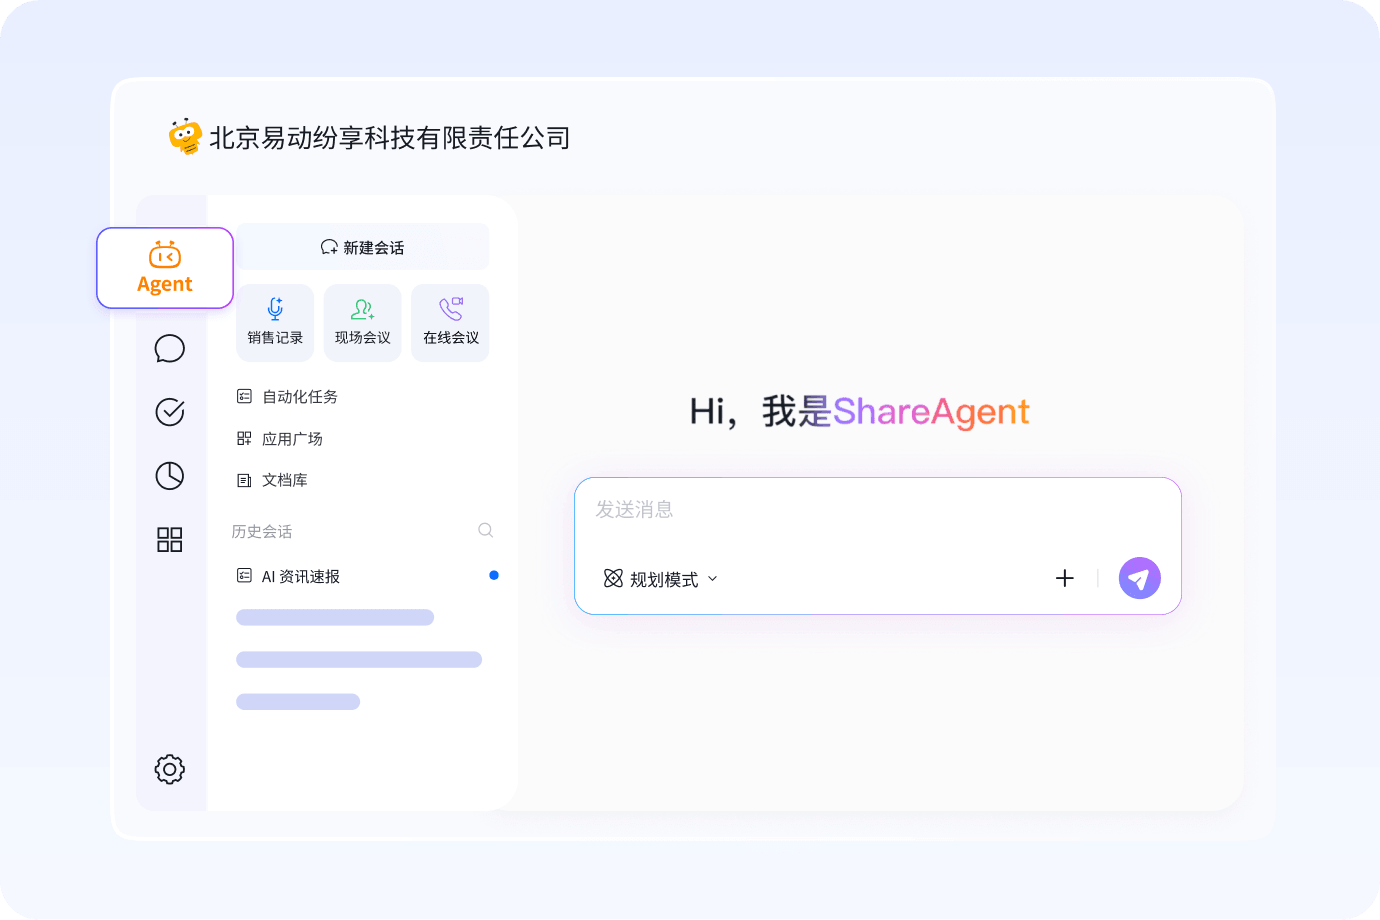Open the chat messages sidebar icon
Image resolution: width=1380 pixels, height=920 pixels.
click(170, 348)
